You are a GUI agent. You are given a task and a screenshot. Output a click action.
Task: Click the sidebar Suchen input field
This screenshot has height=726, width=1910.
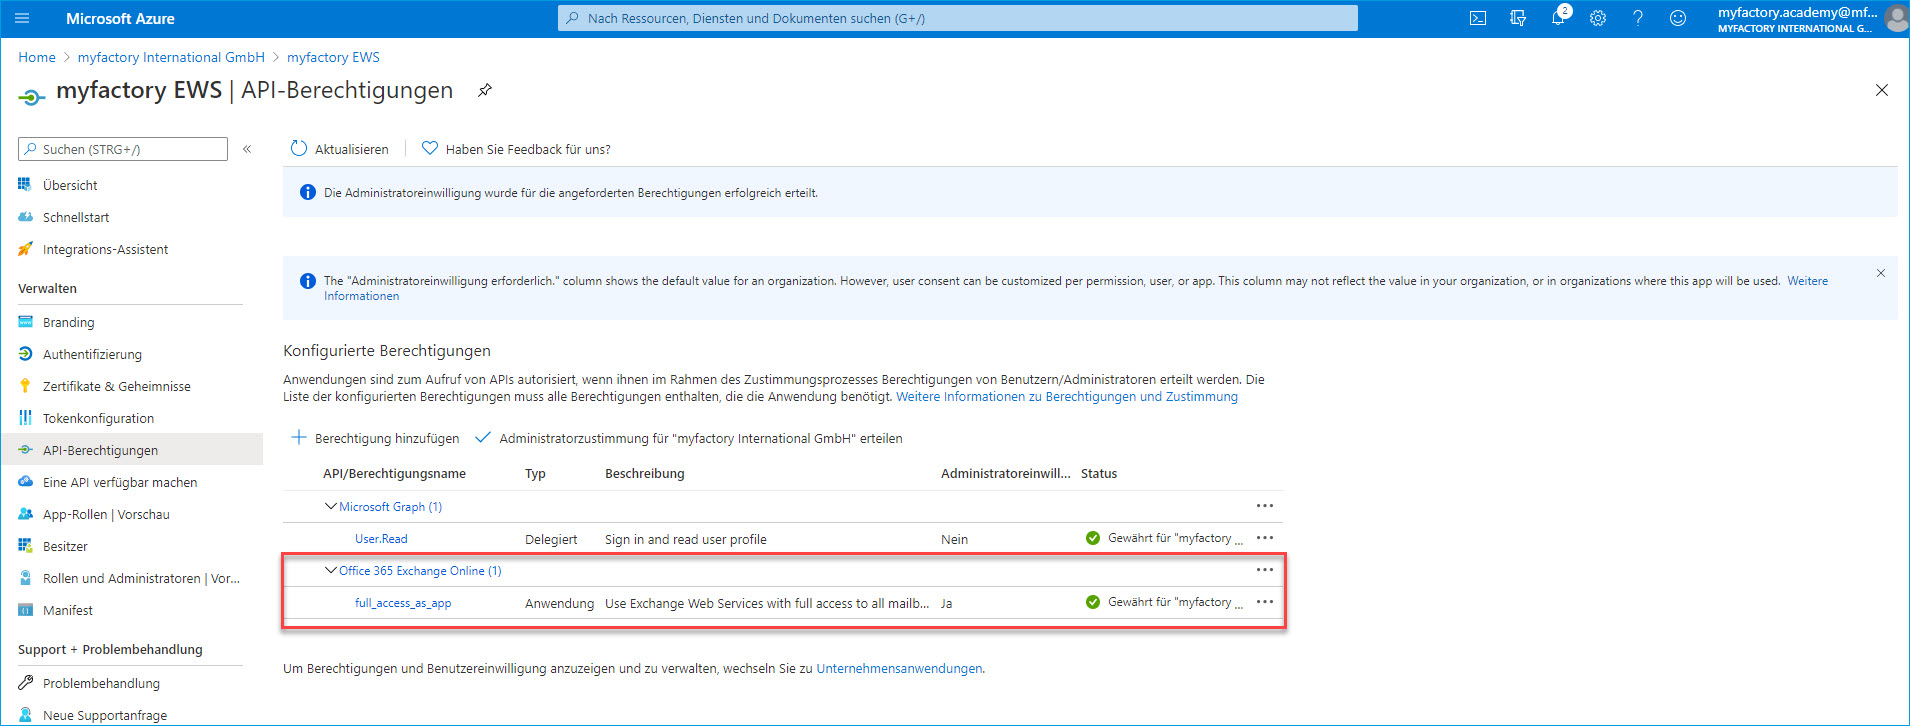tap(123, 149)
